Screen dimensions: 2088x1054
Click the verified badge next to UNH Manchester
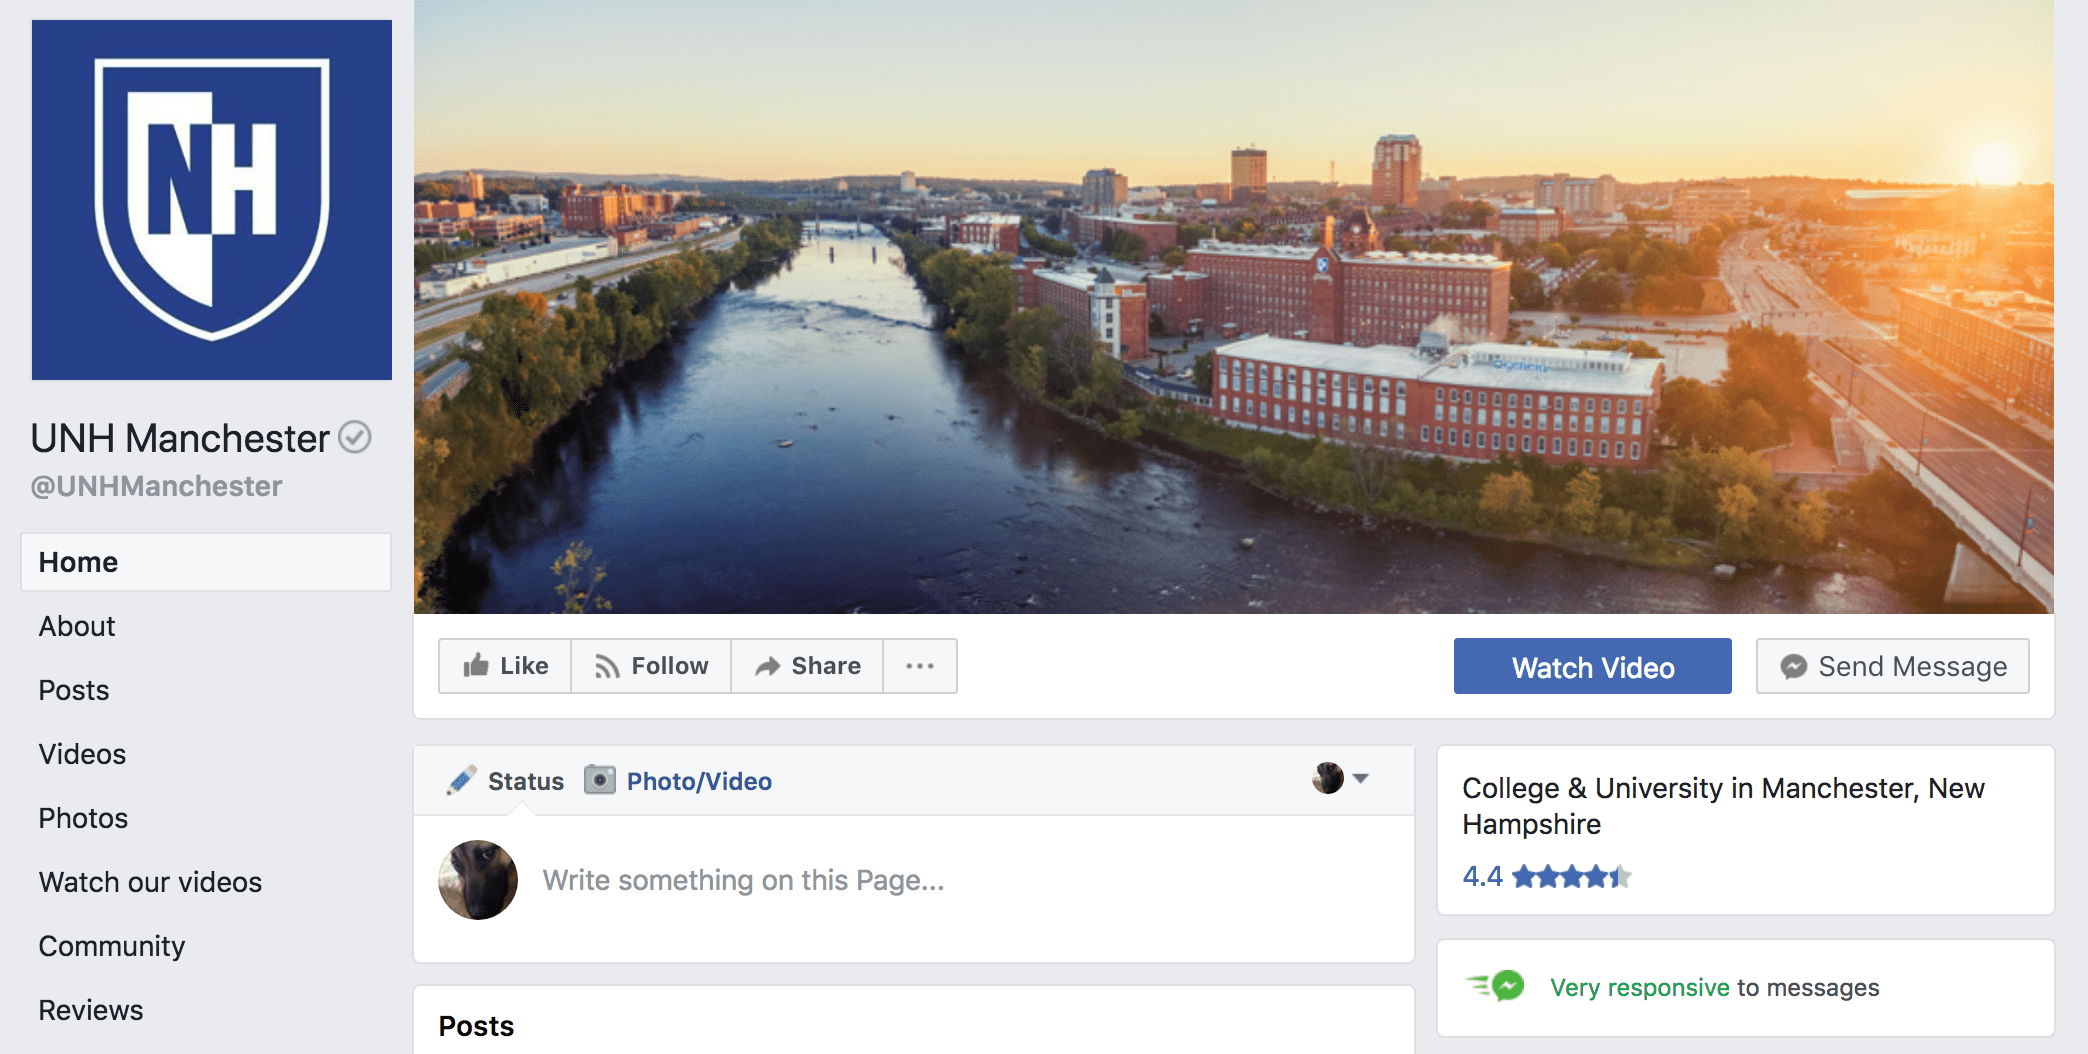click(x=355, y=437)
